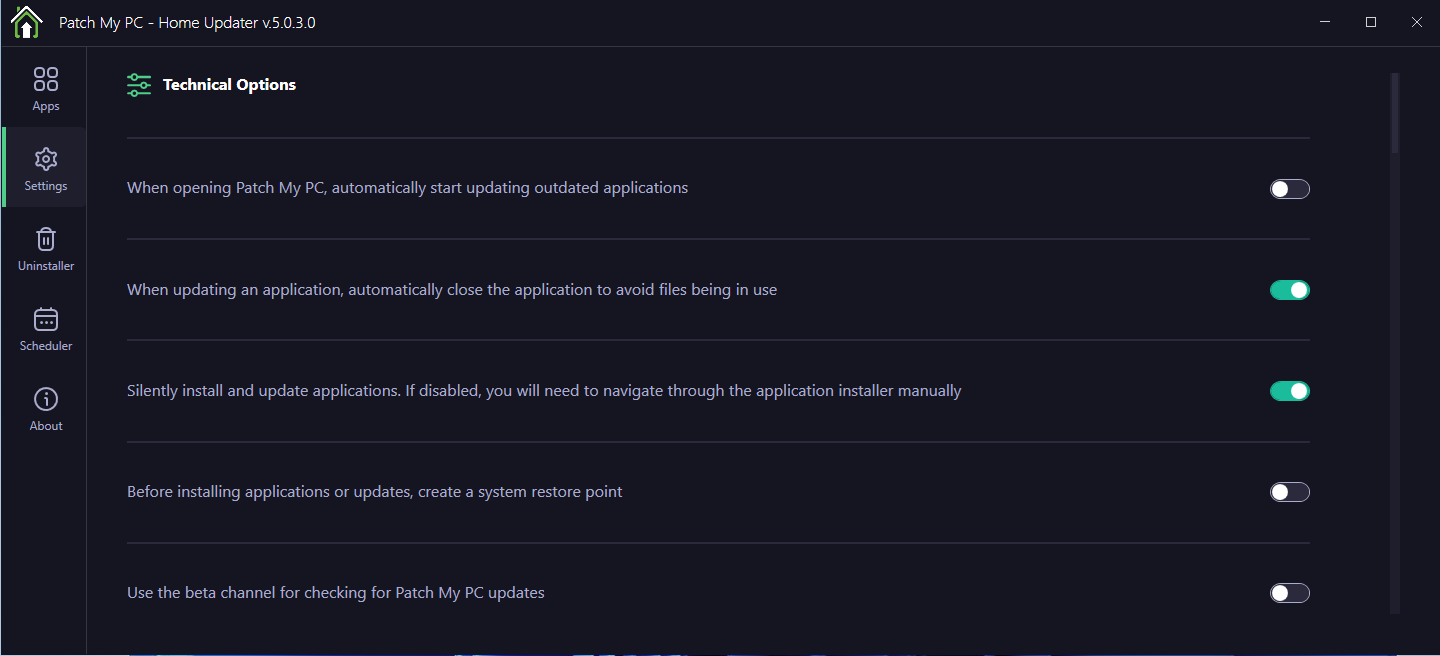The width and height of the screenshot is (1440, 656).
Task: Enable system restore point creation toggle
Action: [1289, 492]
